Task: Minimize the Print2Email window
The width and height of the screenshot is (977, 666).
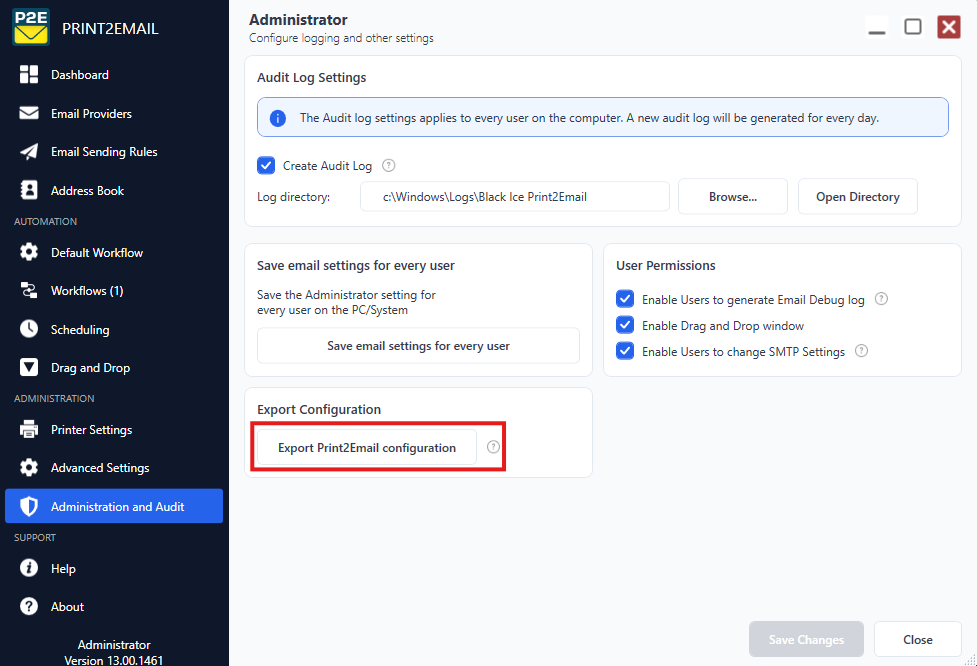Action: (877, 27)
